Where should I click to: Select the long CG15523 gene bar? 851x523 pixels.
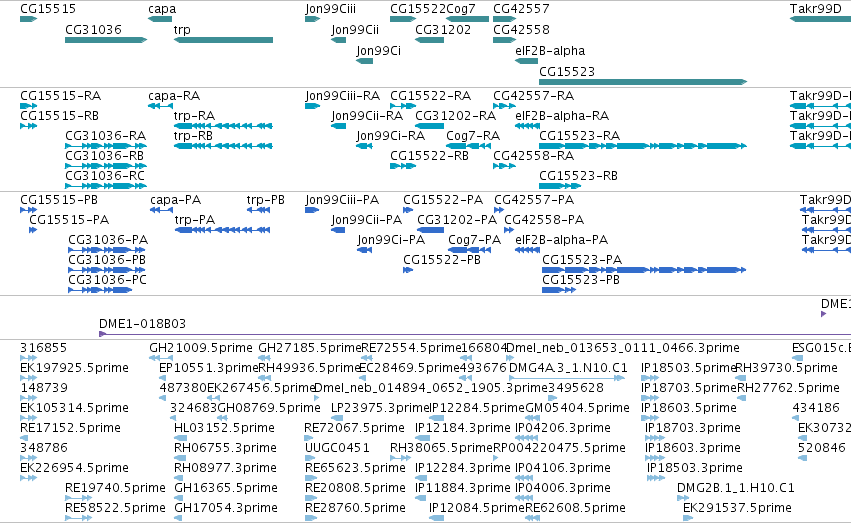tap(643, 82)
